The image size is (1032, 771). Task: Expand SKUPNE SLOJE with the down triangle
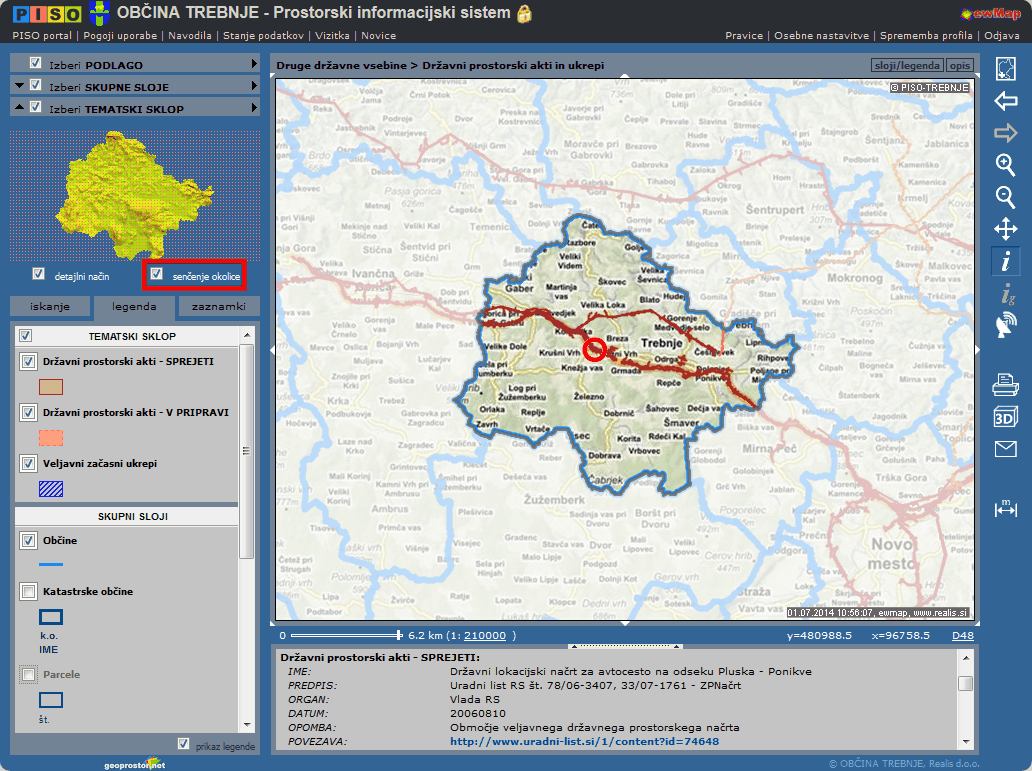click(20, 87)
